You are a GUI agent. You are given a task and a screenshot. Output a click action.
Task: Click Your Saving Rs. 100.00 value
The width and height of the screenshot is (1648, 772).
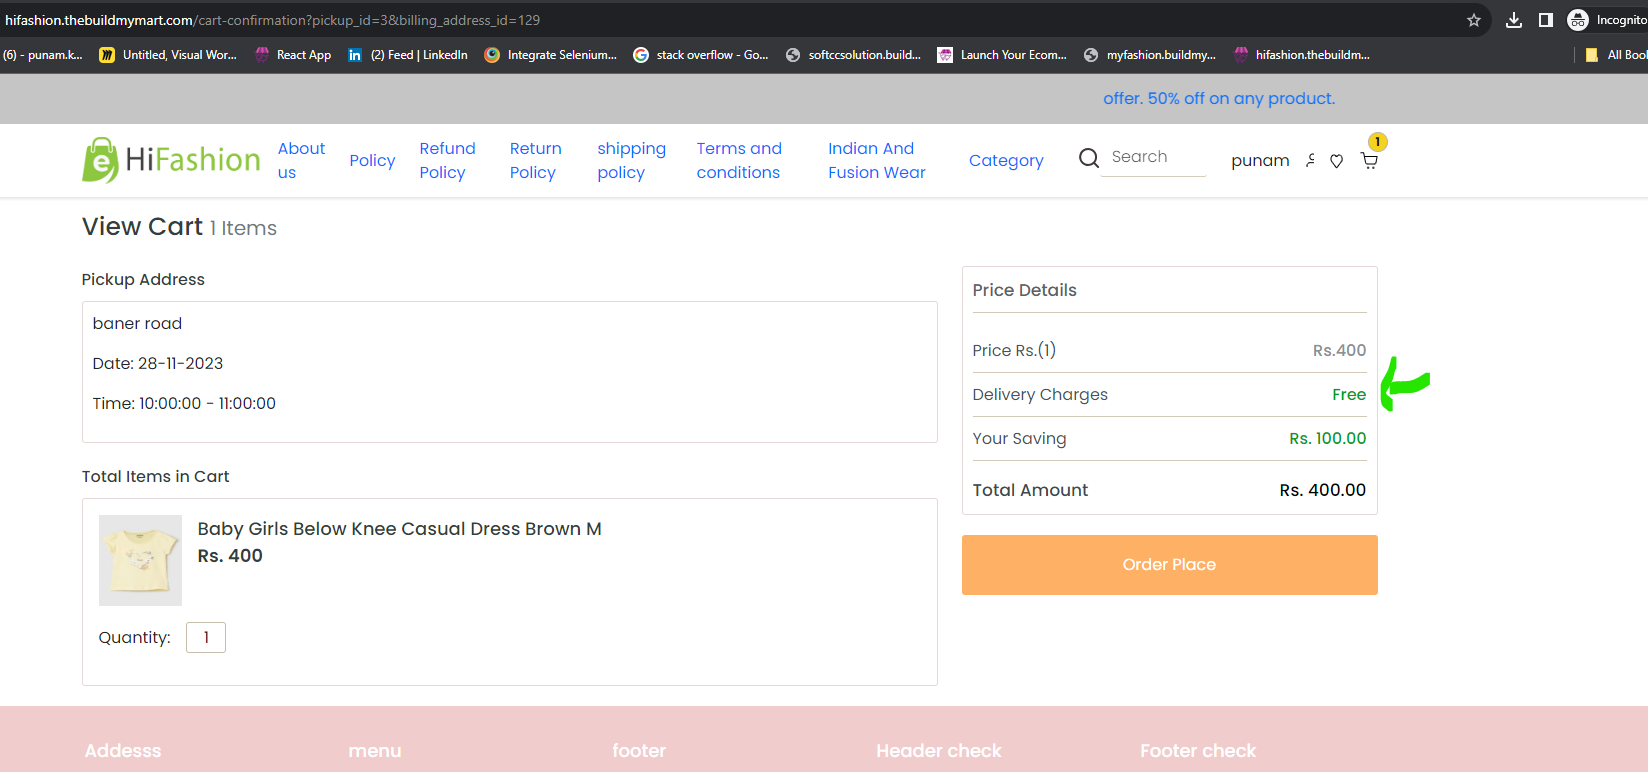1327,439
